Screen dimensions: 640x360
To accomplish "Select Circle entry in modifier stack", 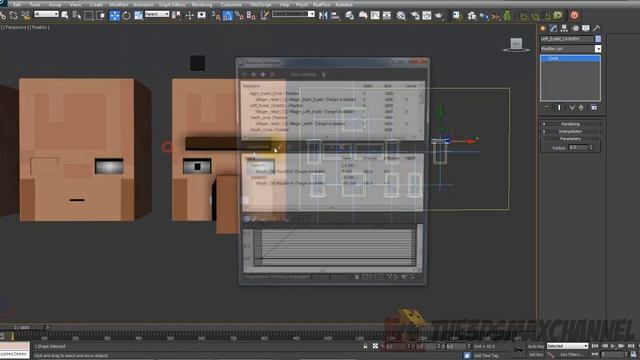I will point(570,58).
